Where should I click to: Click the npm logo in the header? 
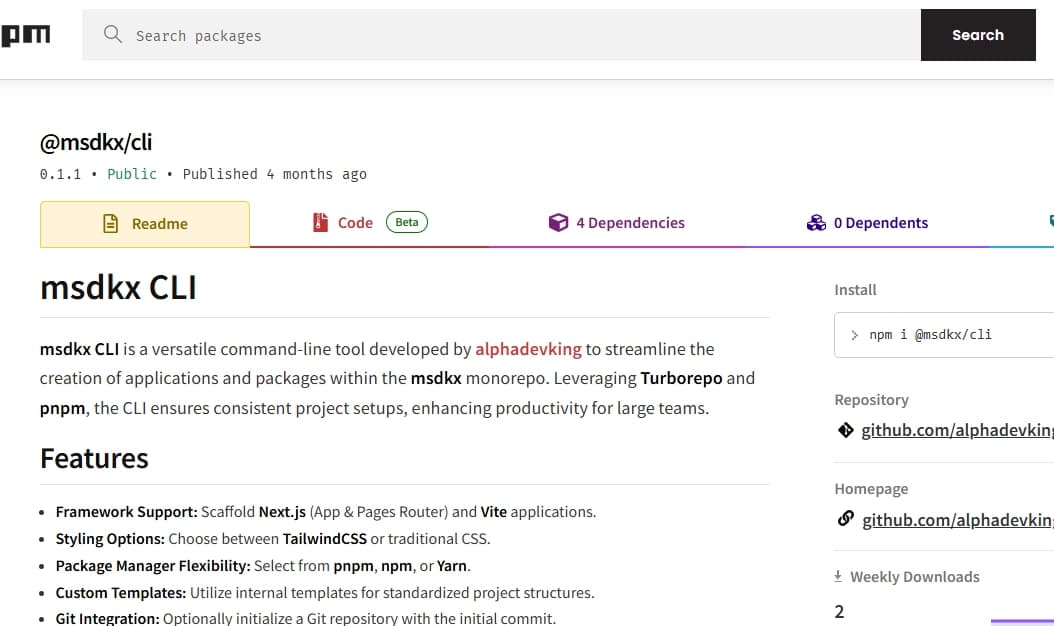[x=27, y=34]
